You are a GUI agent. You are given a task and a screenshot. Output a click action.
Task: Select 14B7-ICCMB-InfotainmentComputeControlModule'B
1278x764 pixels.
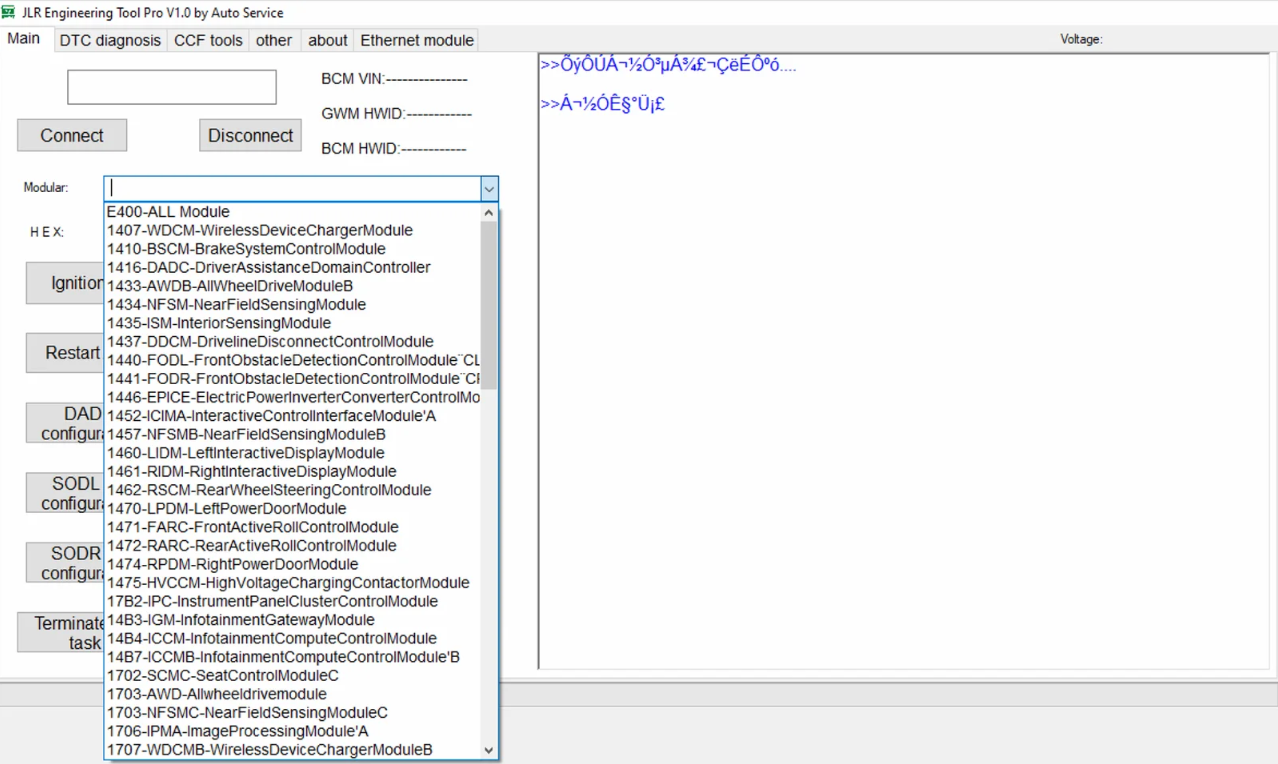(x=292, y=656)
